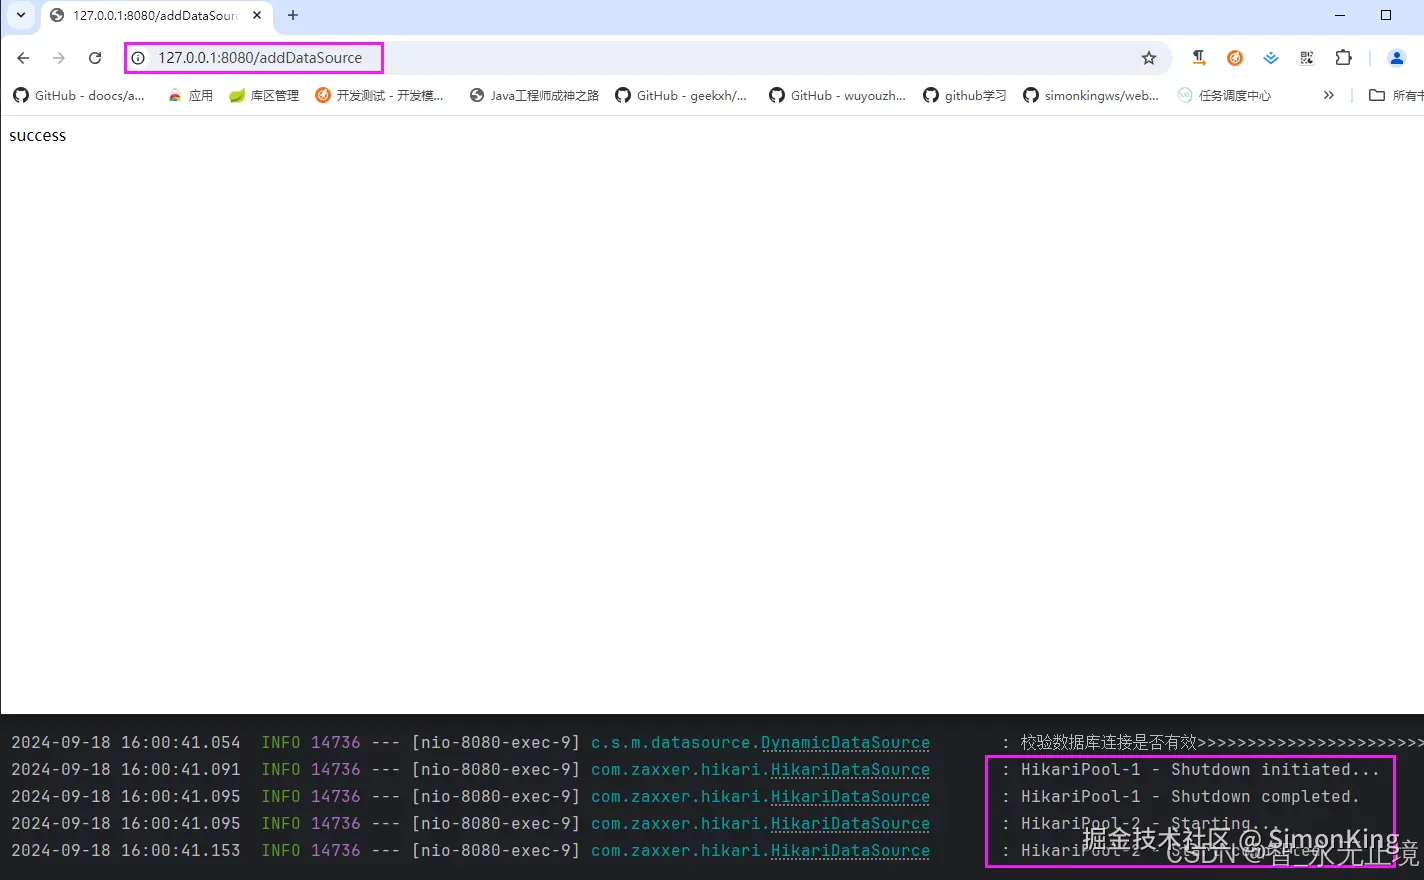Click the success text on page
Screen dimensions: 1424x880
tap(38, 136)
